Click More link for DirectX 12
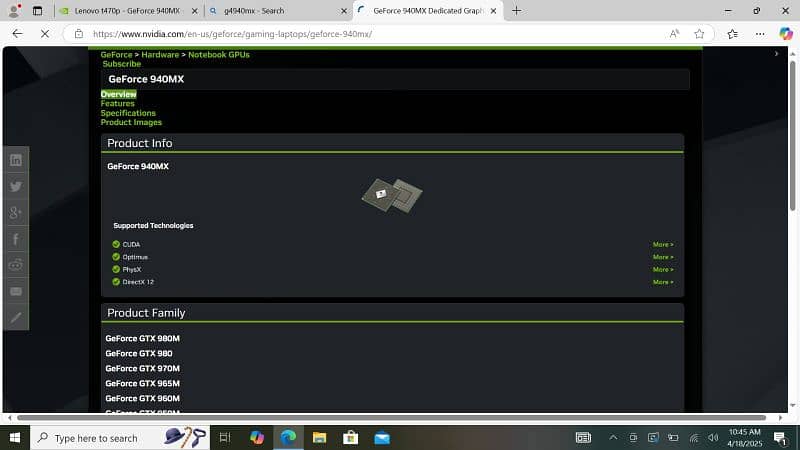The width and height of the screenshot is (800, 450). pos(663,282)
